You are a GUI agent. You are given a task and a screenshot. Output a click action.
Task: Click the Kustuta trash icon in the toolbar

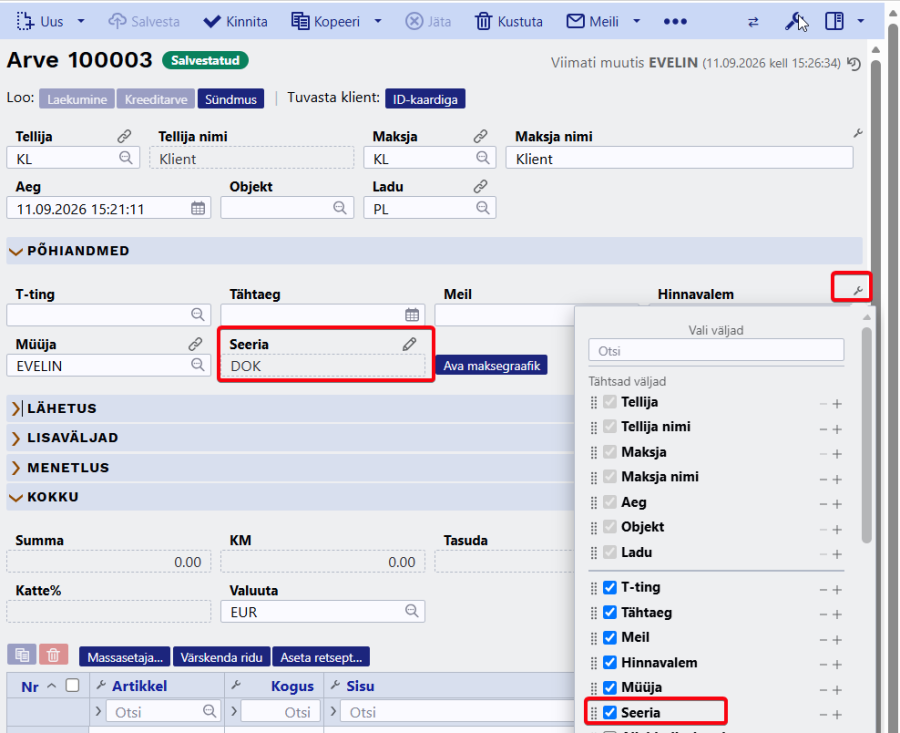coord(483,22)
